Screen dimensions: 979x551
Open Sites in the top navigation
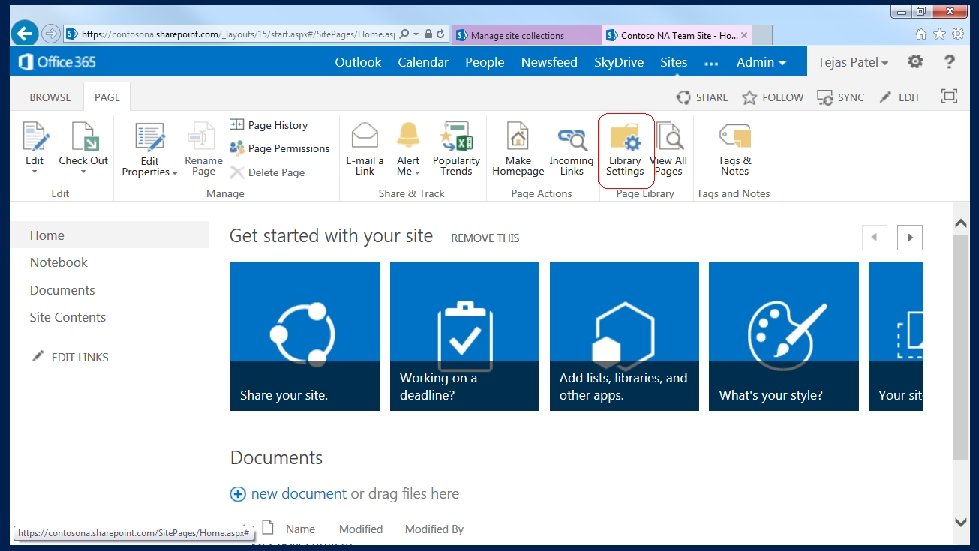tap(674, 62)
